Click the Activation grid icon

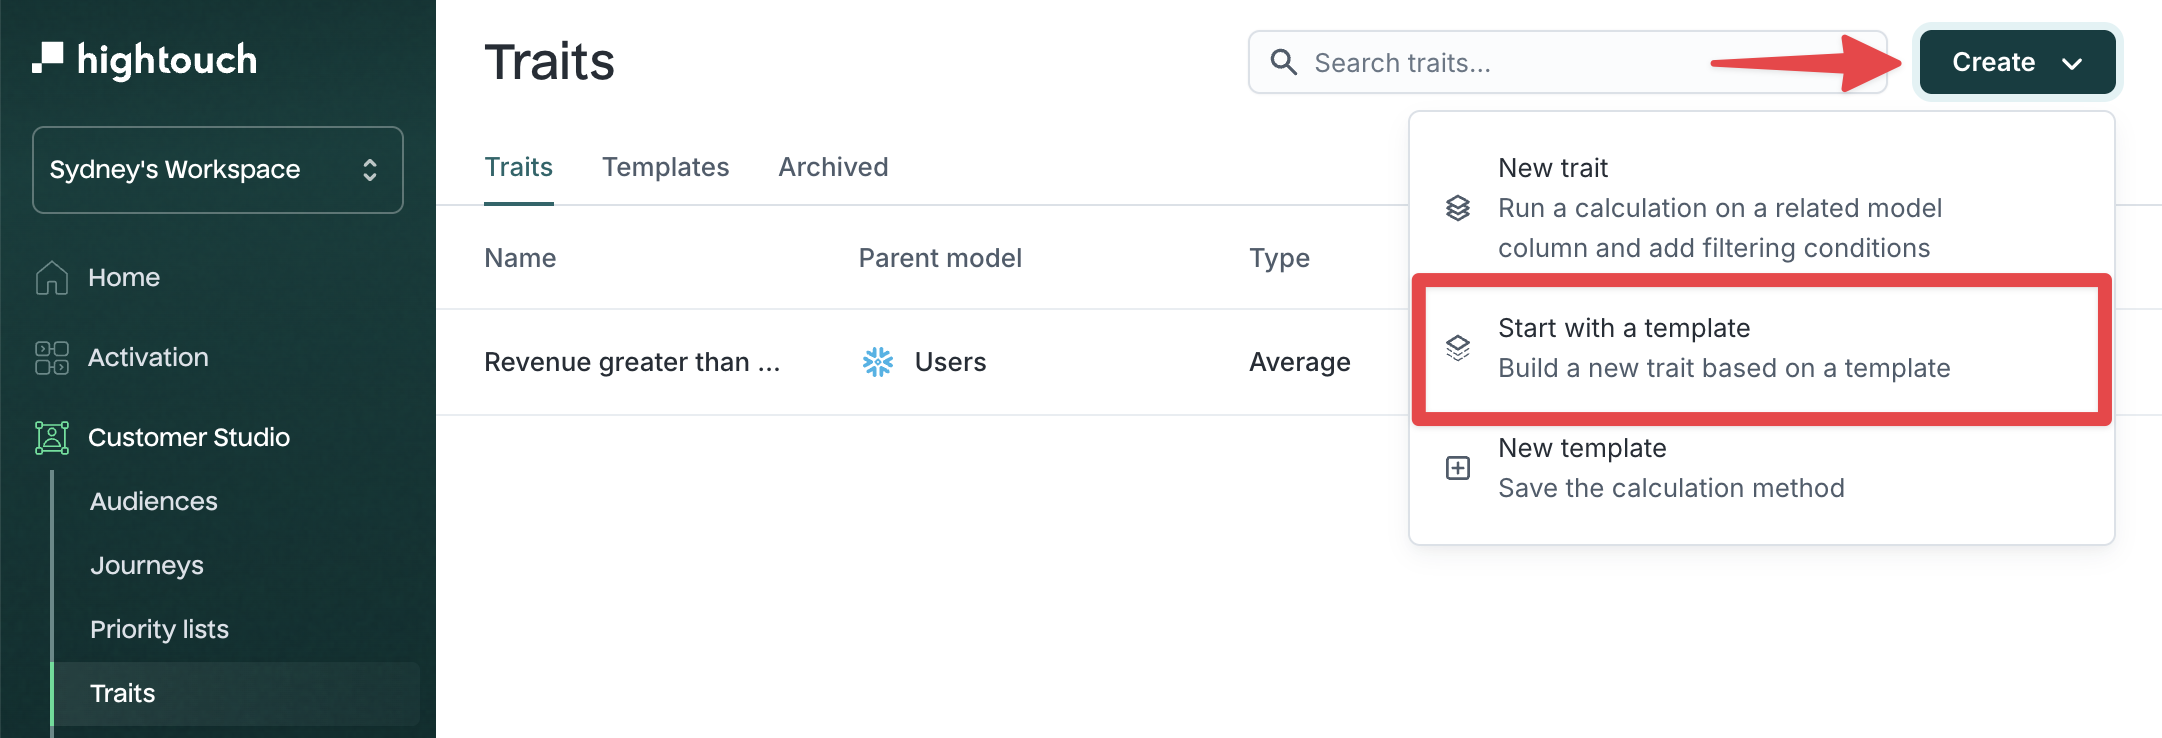(x=52, y=357)
